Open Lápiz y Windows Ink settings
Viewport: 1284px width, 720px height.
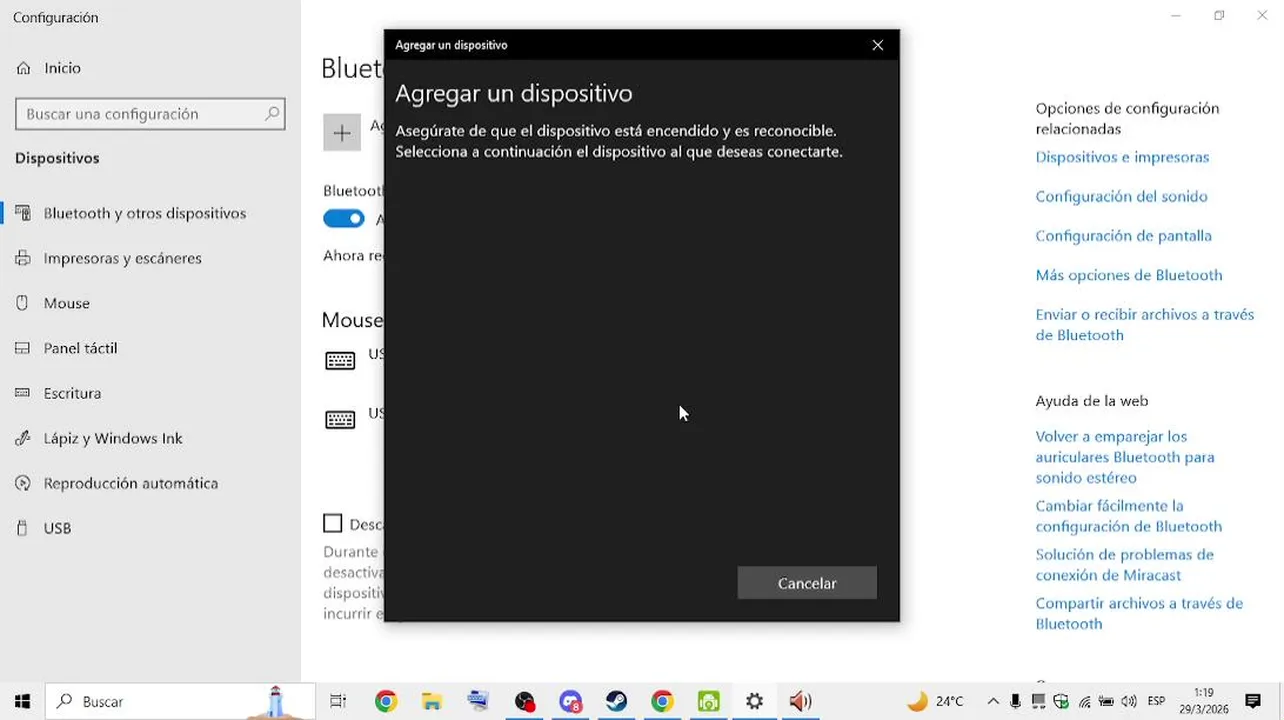coord(113,438)
